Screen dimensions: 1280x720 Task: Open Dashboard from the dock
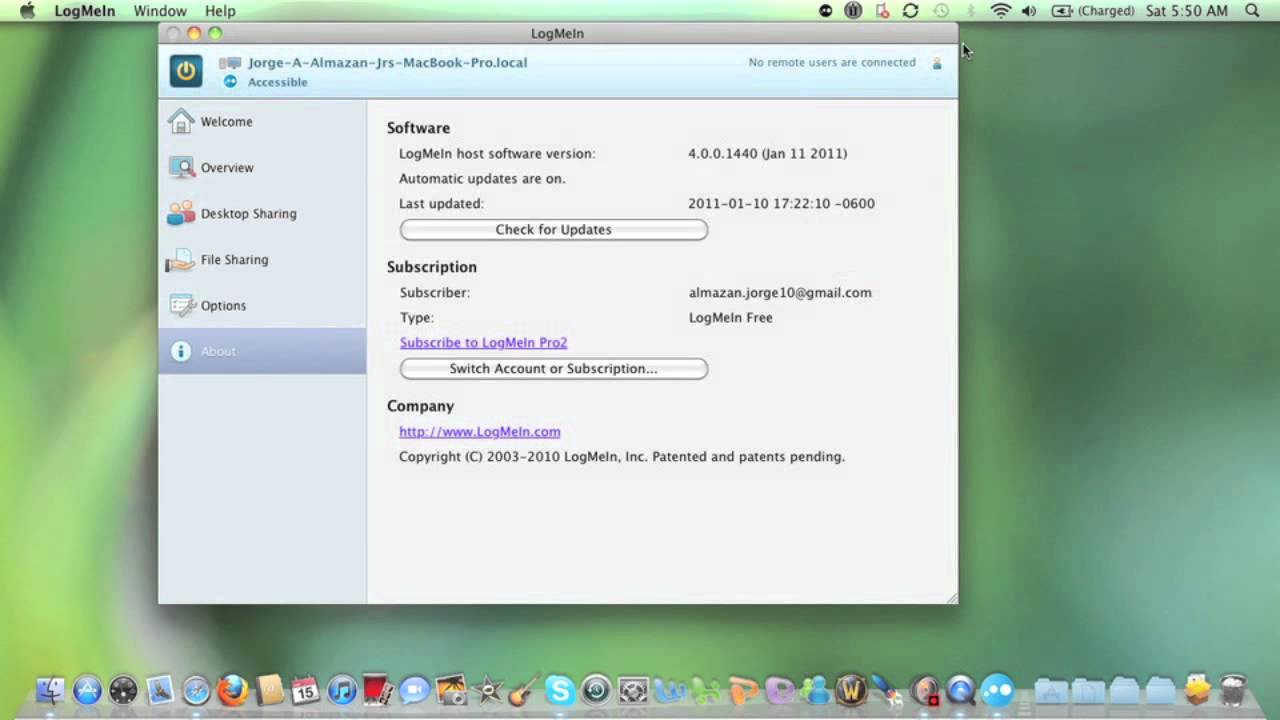[x=123, y=690]
